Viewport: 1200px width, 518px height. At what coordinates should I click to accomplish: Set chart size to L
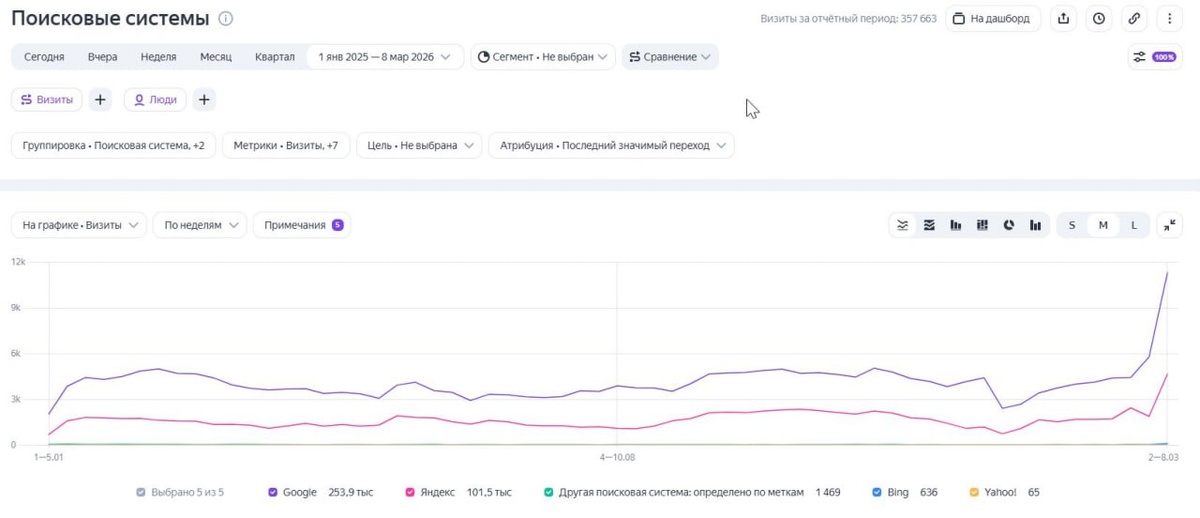(x=1134, y=225)
